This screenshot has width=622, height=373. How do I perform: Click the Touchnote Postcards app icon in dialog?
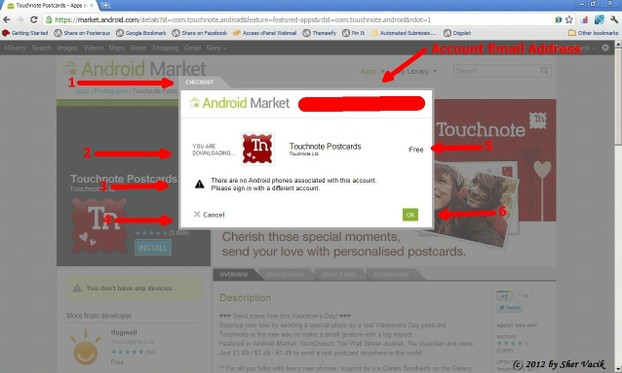(x=258, y=149)
